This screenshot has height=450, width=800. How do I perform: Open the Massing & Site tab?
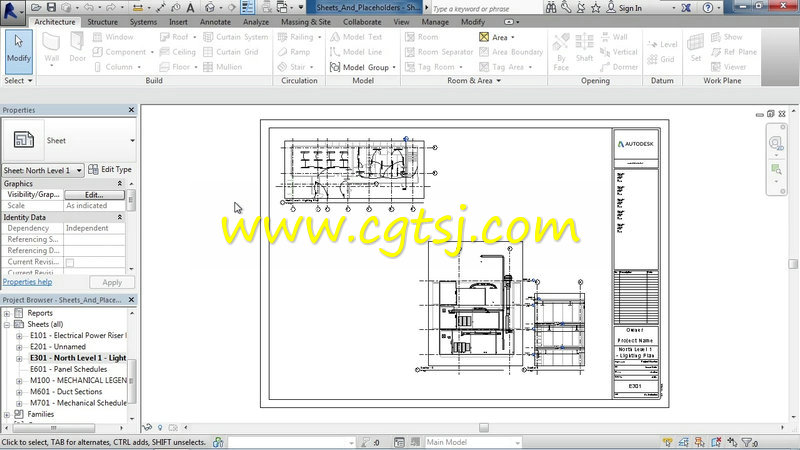(306, 22)
